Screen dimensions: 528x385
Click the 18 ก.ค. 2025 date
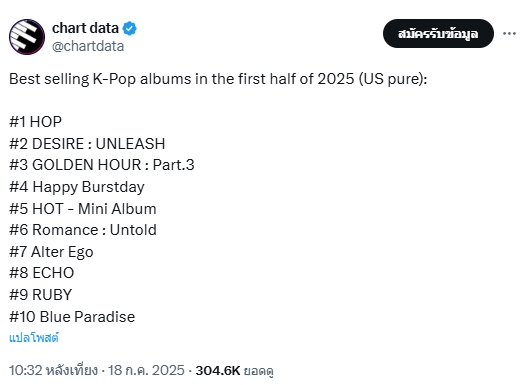click(x=146, y=370)
